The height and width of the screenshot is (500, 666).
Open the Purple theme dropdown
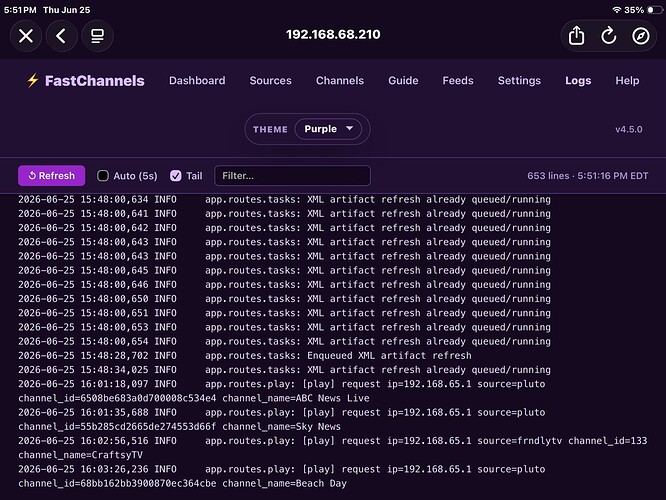click(328, 129)
